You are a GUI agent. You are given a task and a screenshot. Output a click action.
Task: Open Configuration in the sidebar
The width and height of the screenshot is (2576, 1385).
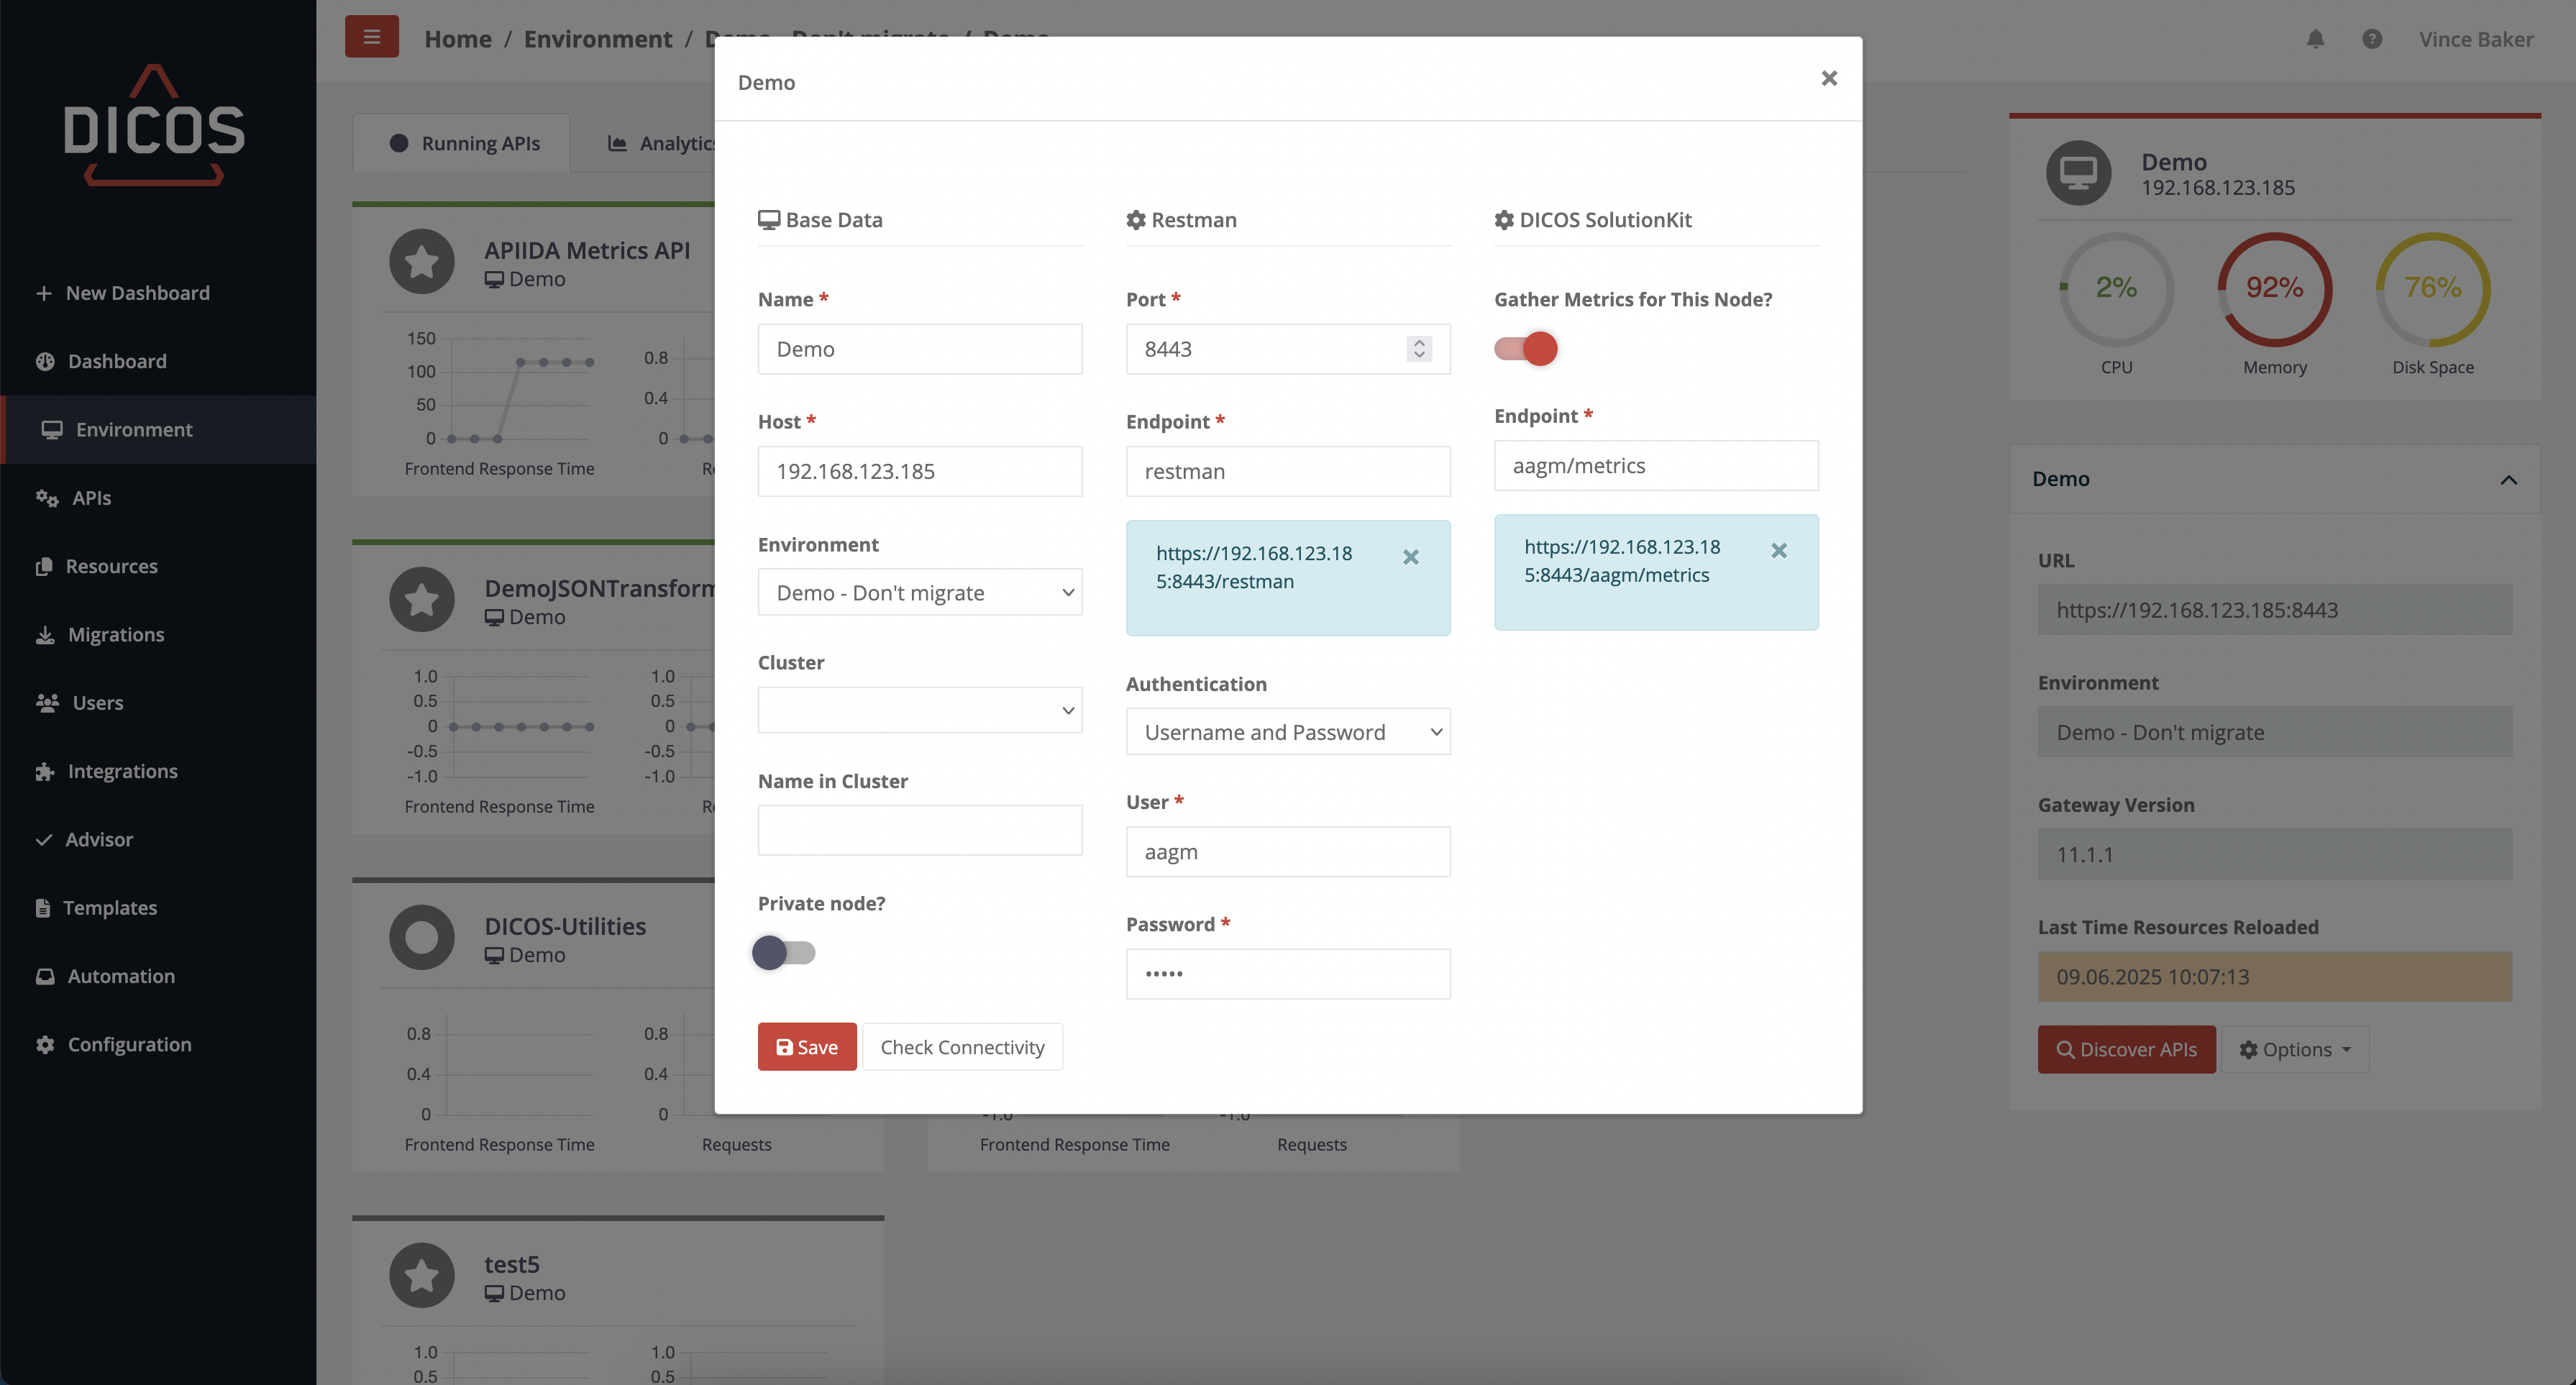[x=129, y=1044]
